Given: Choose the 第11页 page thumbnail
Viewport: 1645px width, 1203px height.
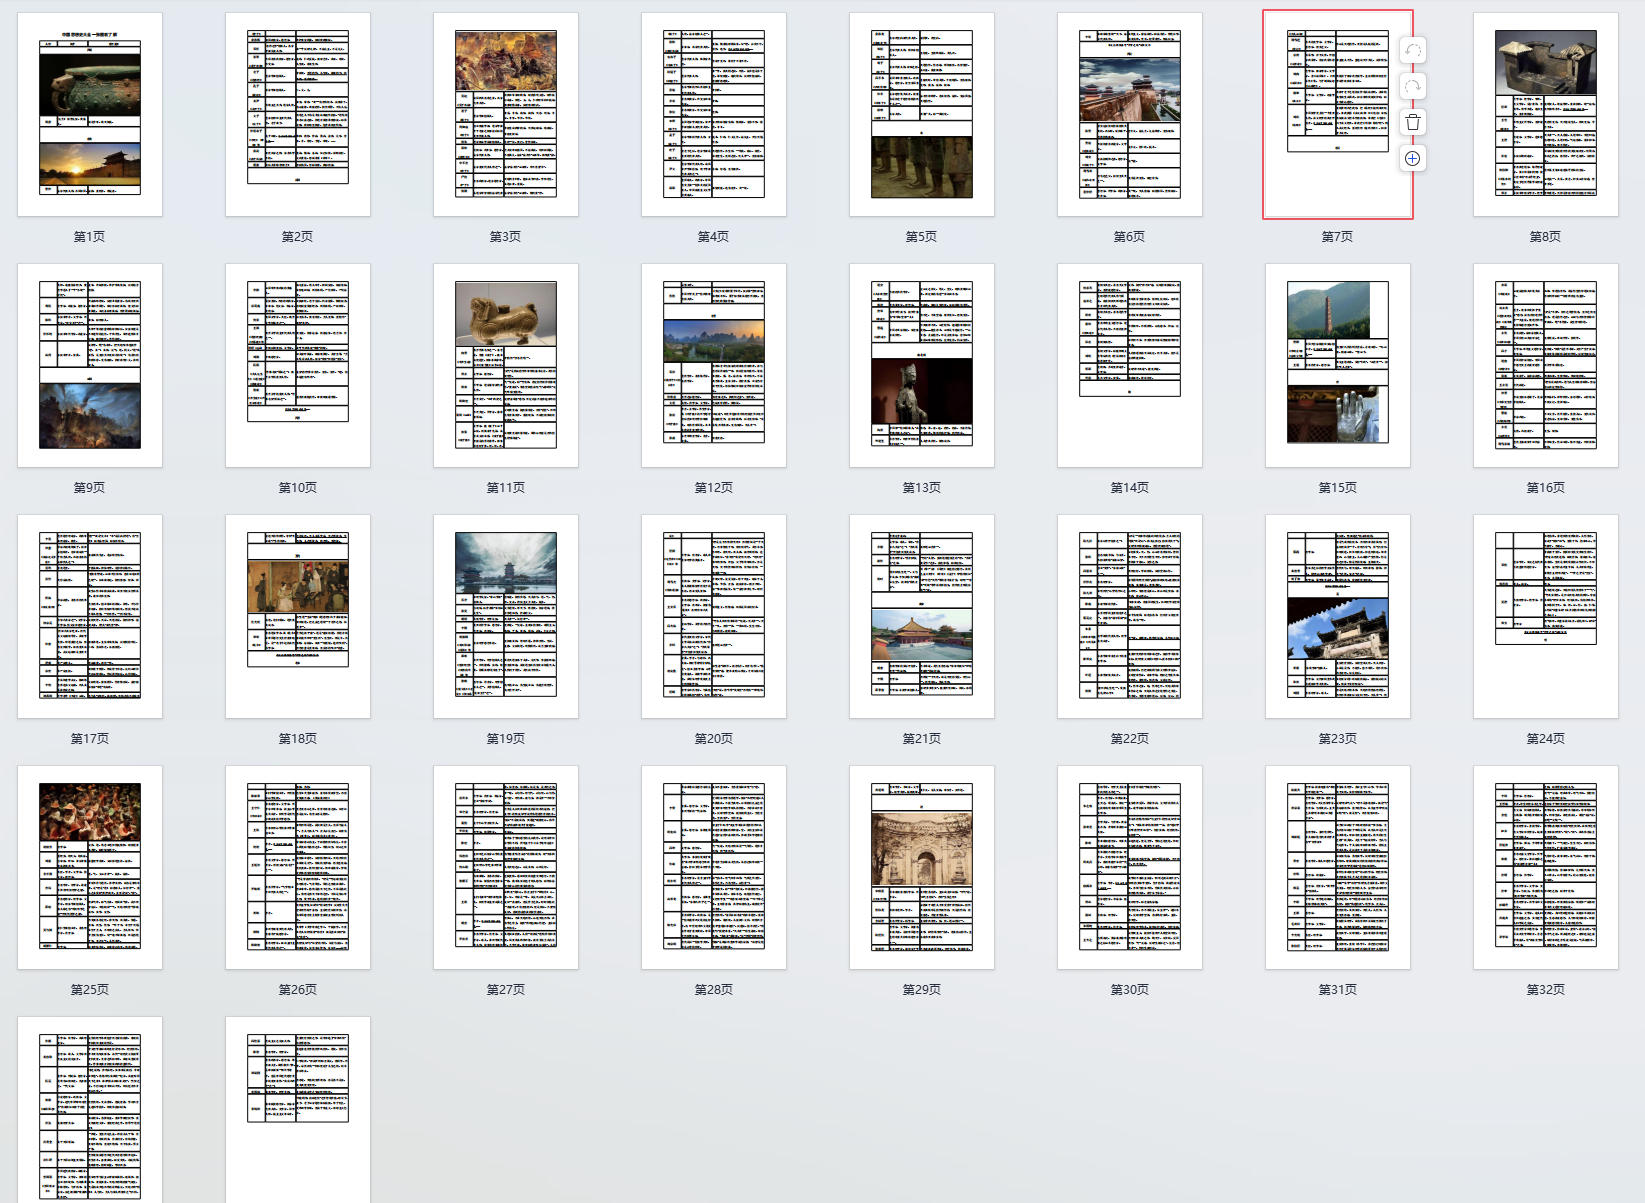Looking at the screenshot, I should pyautogui.click(x=506, y=365).
